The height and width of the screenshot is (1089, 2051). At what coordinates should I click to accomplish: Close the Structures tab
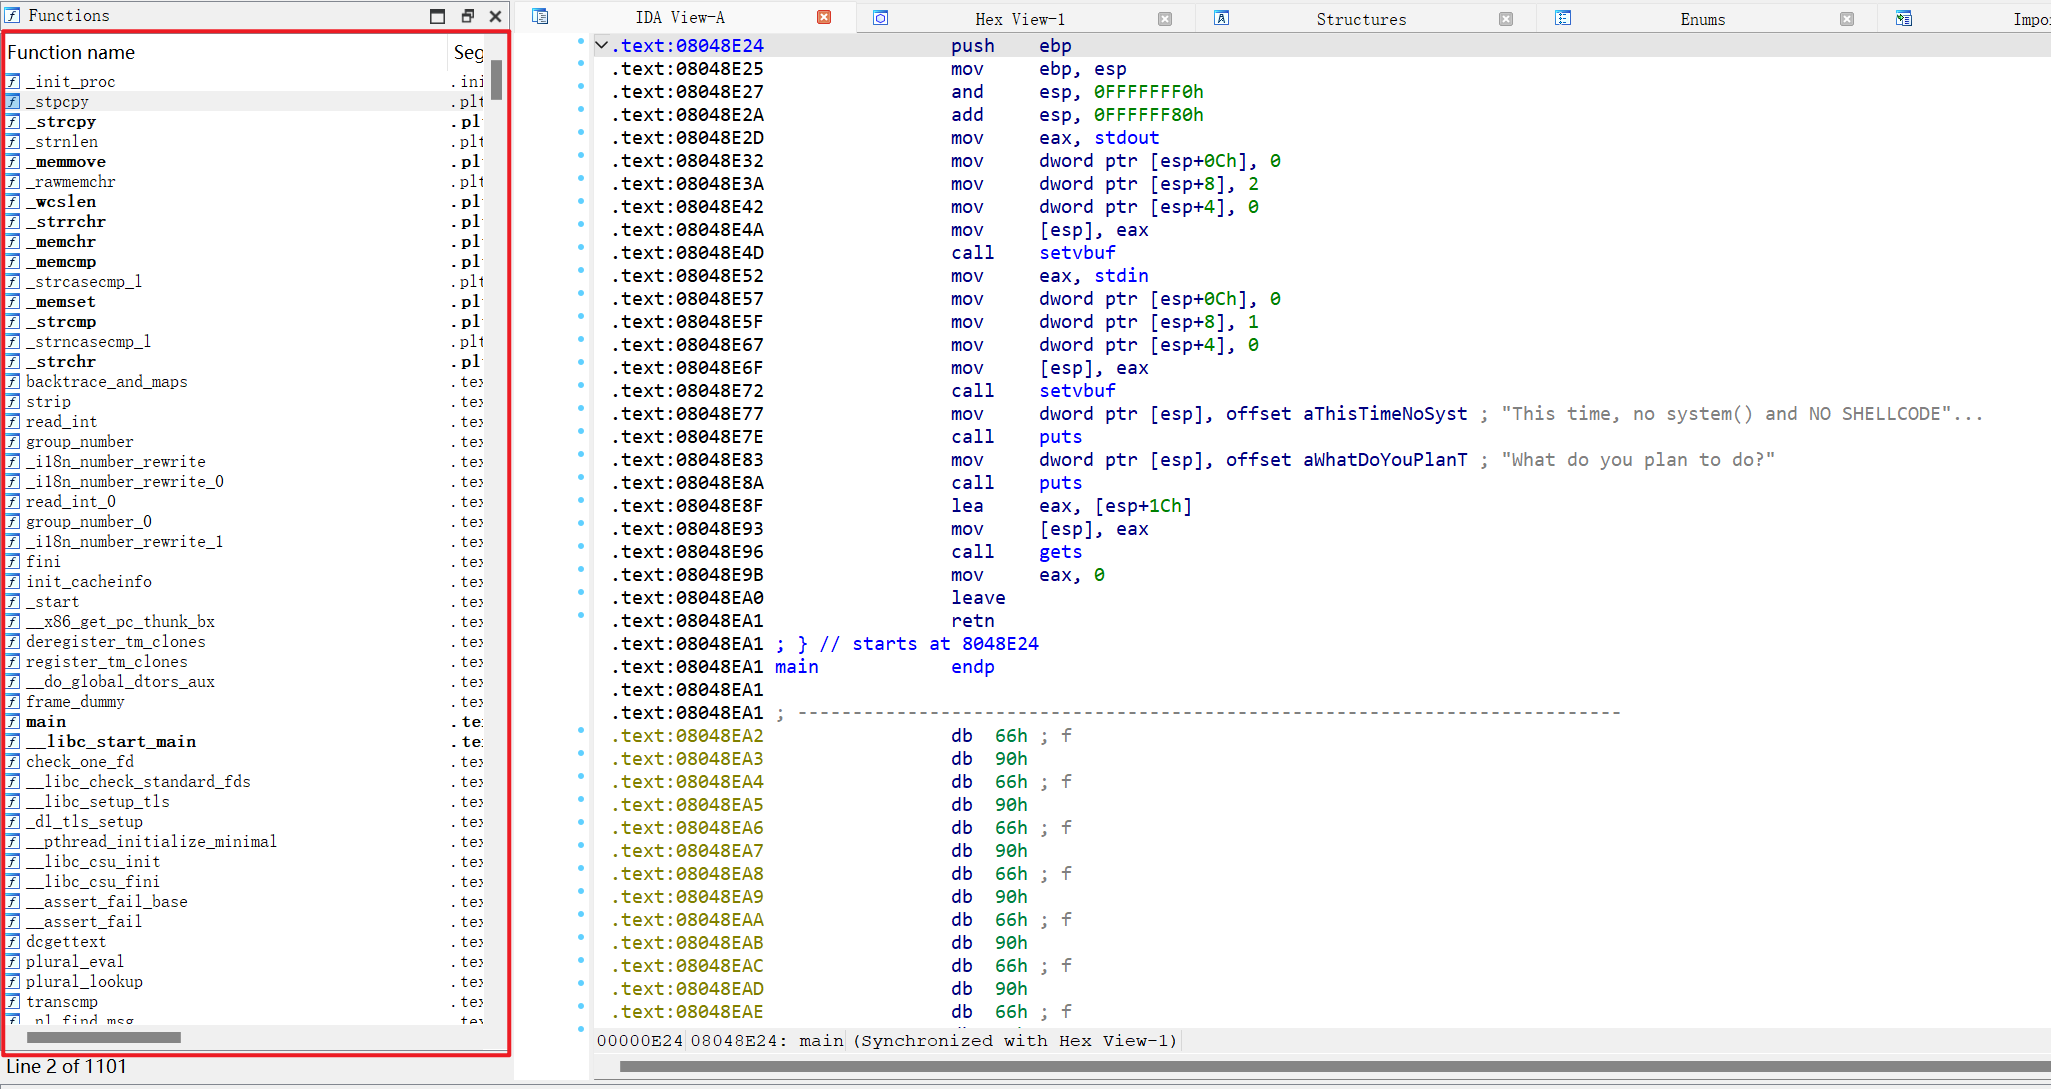pos(1506,19)
